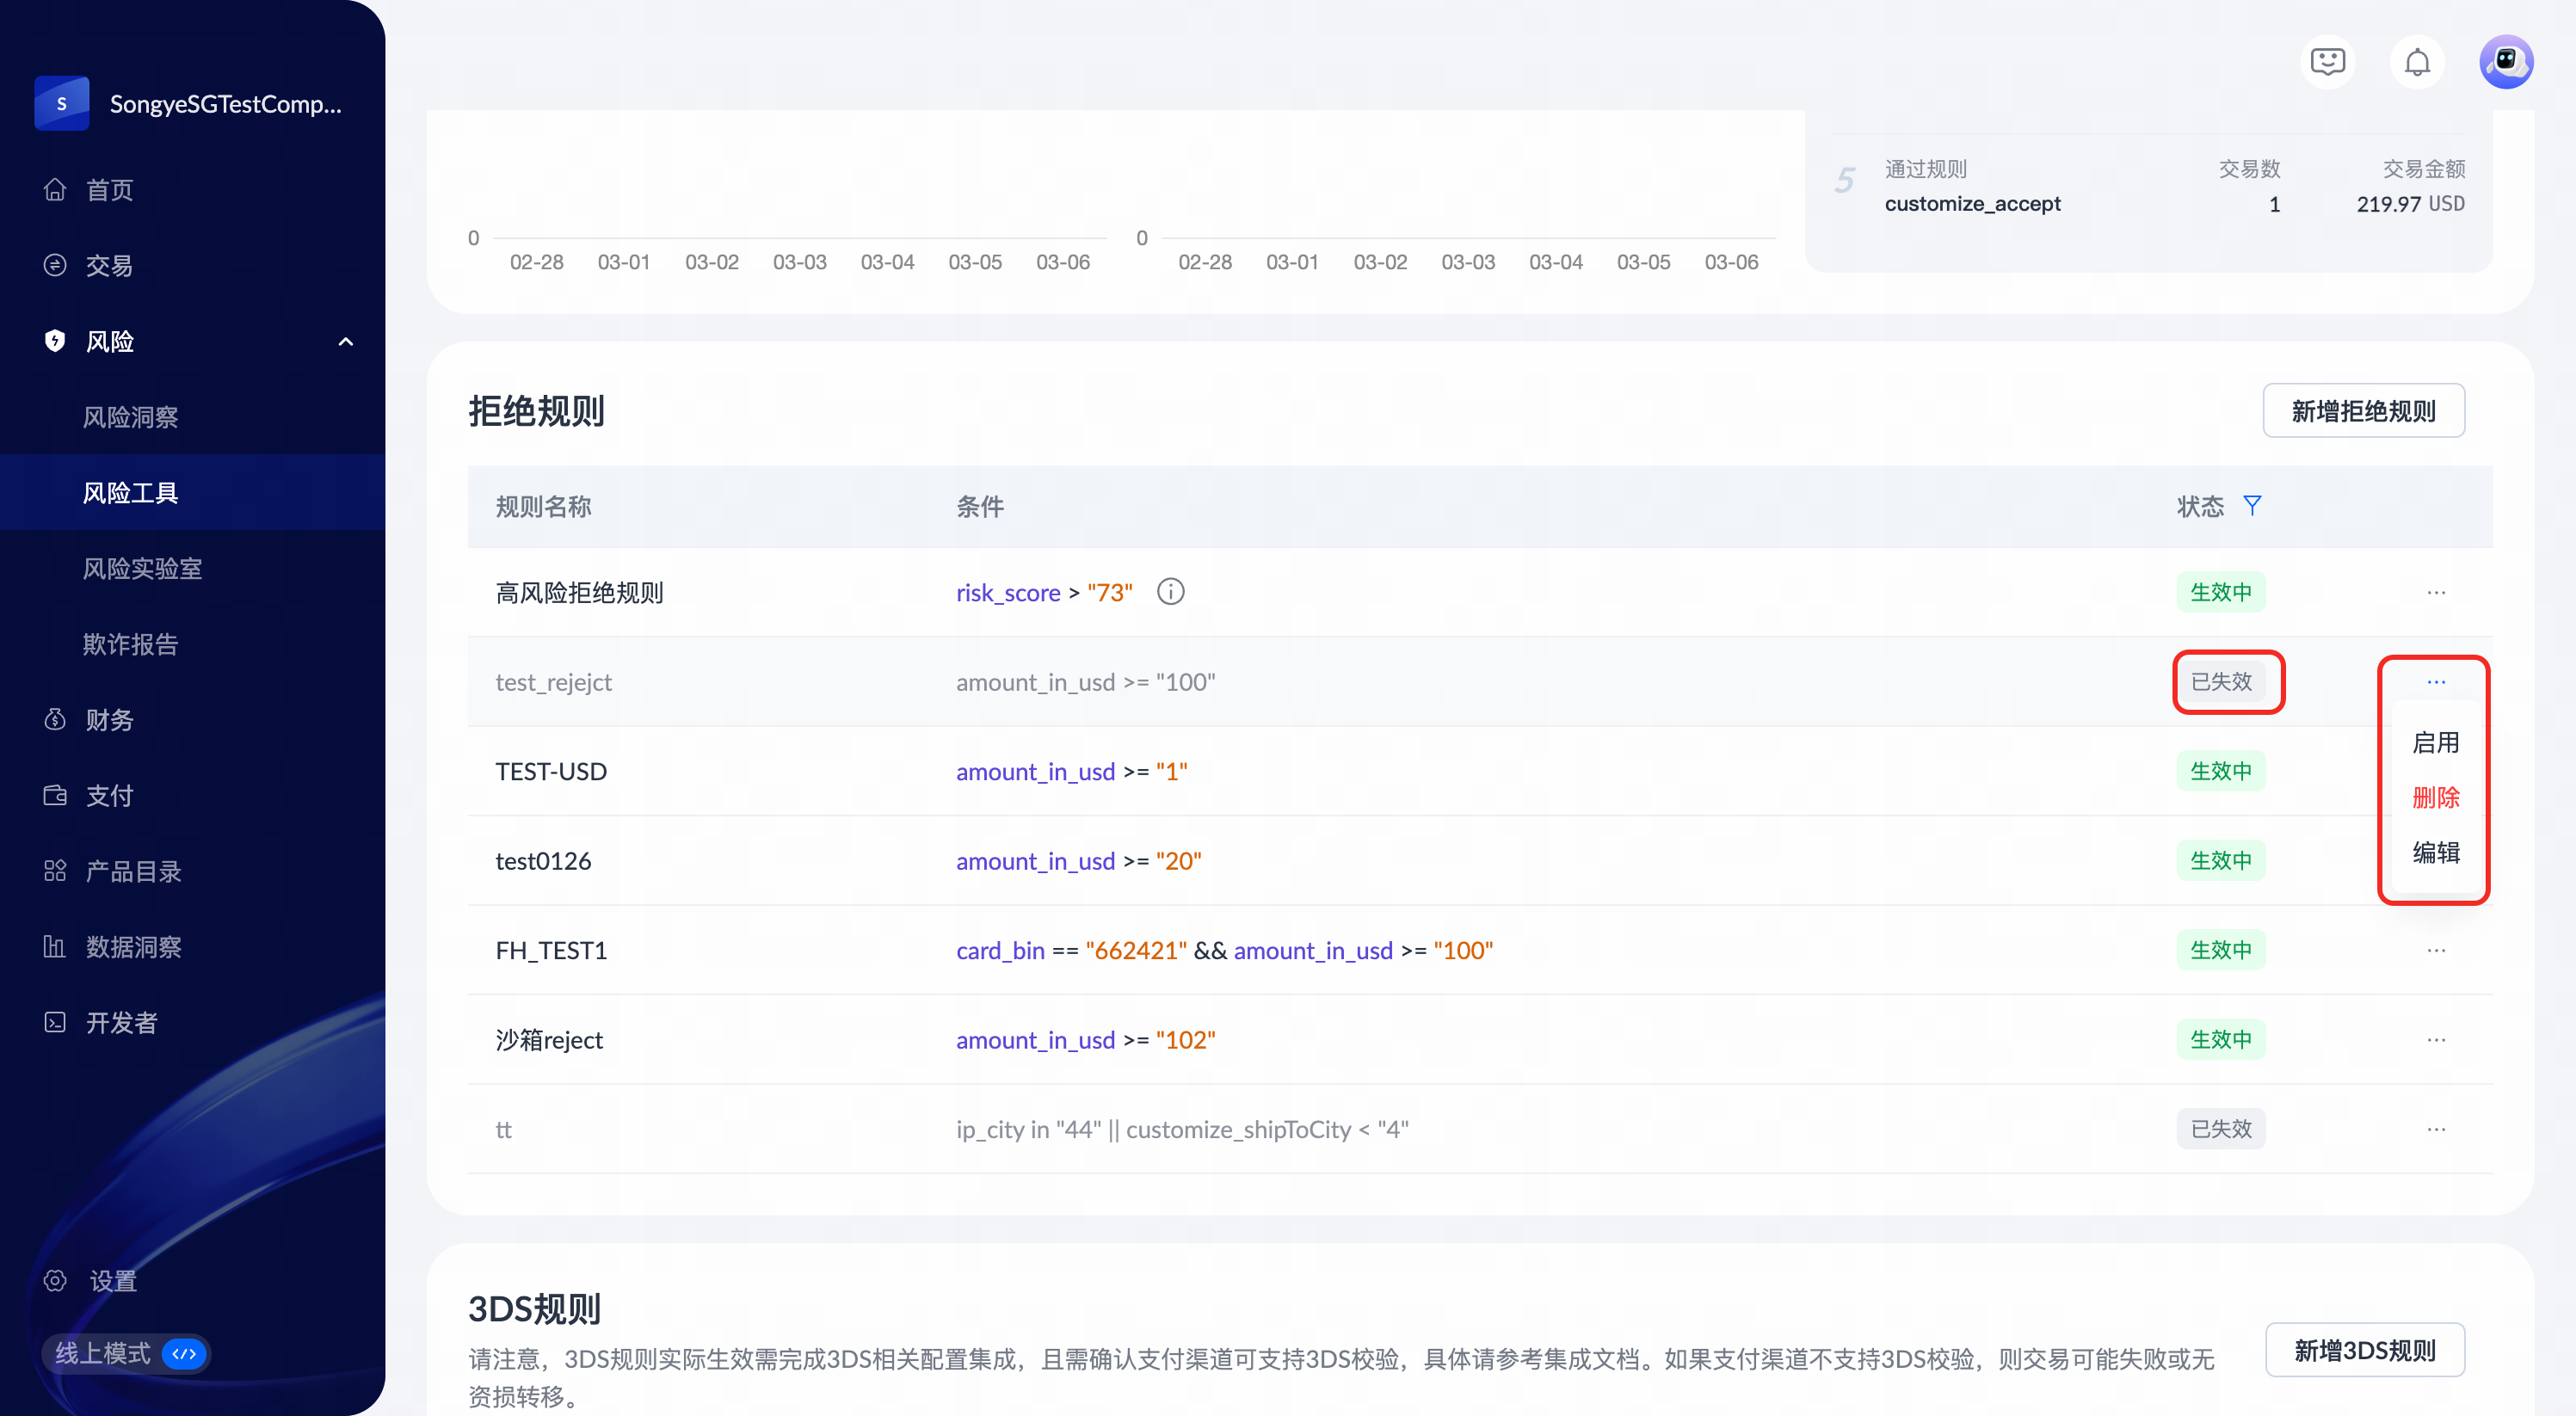Open the feedback chat icon
The image size is (2576, 1416).
click(x=2327, y=62)
